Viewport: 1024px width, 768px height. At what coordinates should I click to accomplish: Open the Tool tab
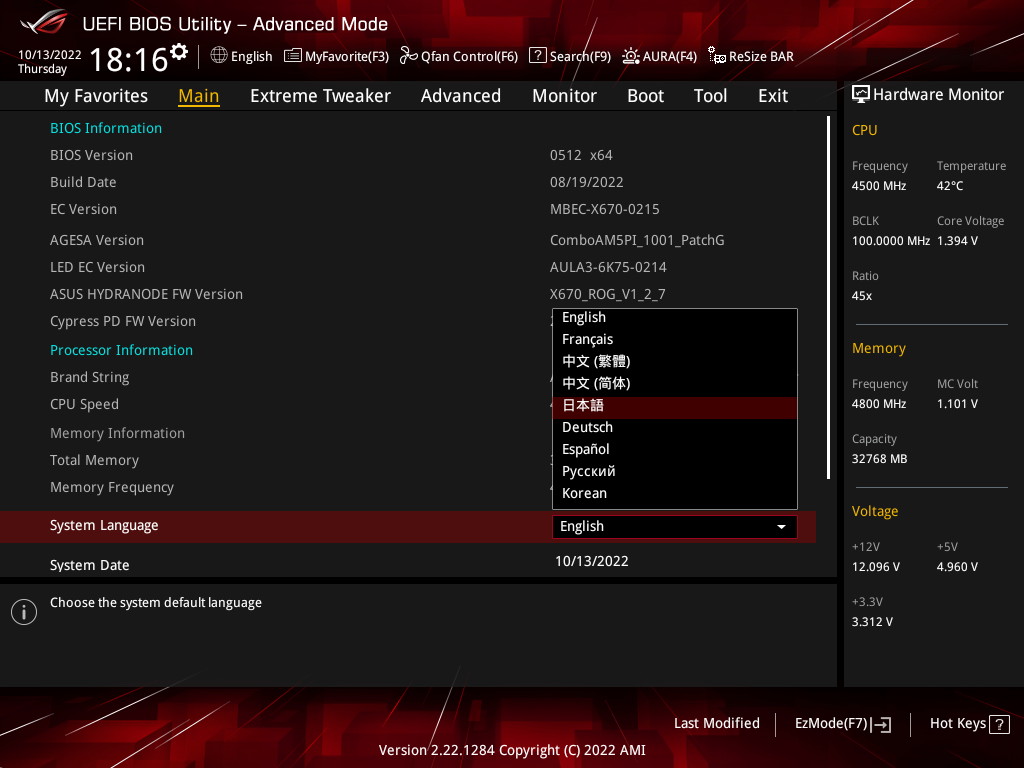tap(710, 95)
